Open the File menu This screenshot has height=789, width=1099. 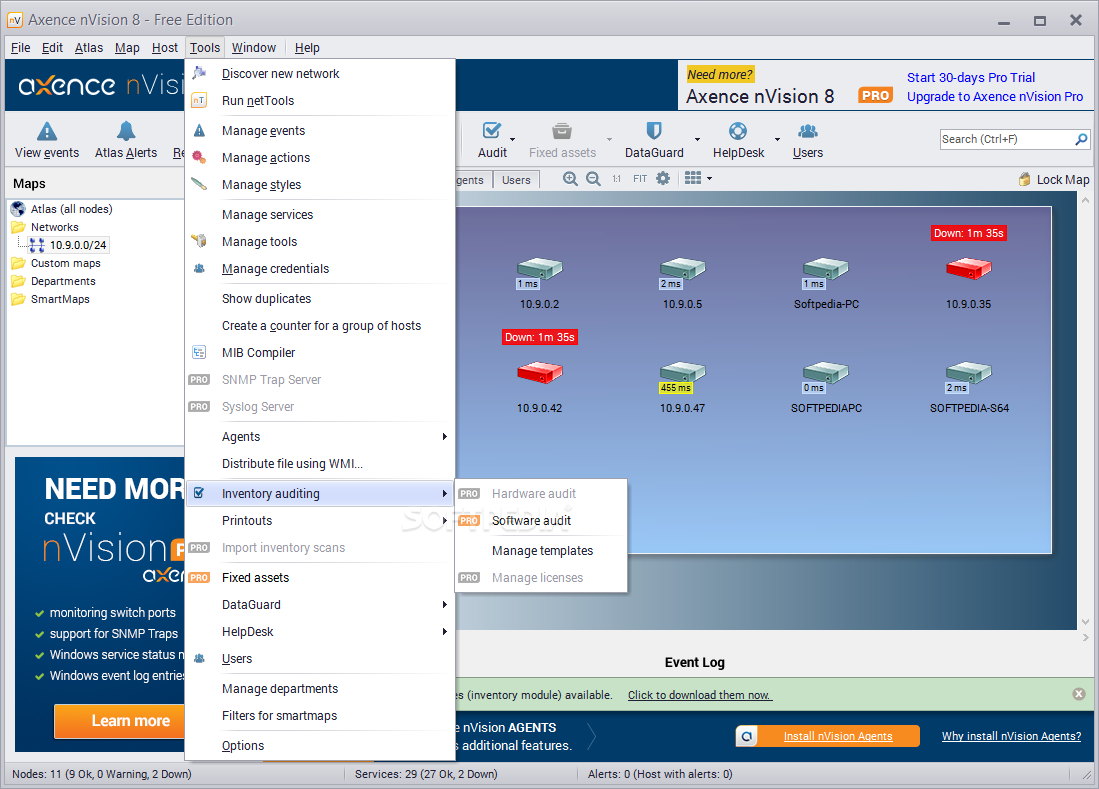(20, 48)
